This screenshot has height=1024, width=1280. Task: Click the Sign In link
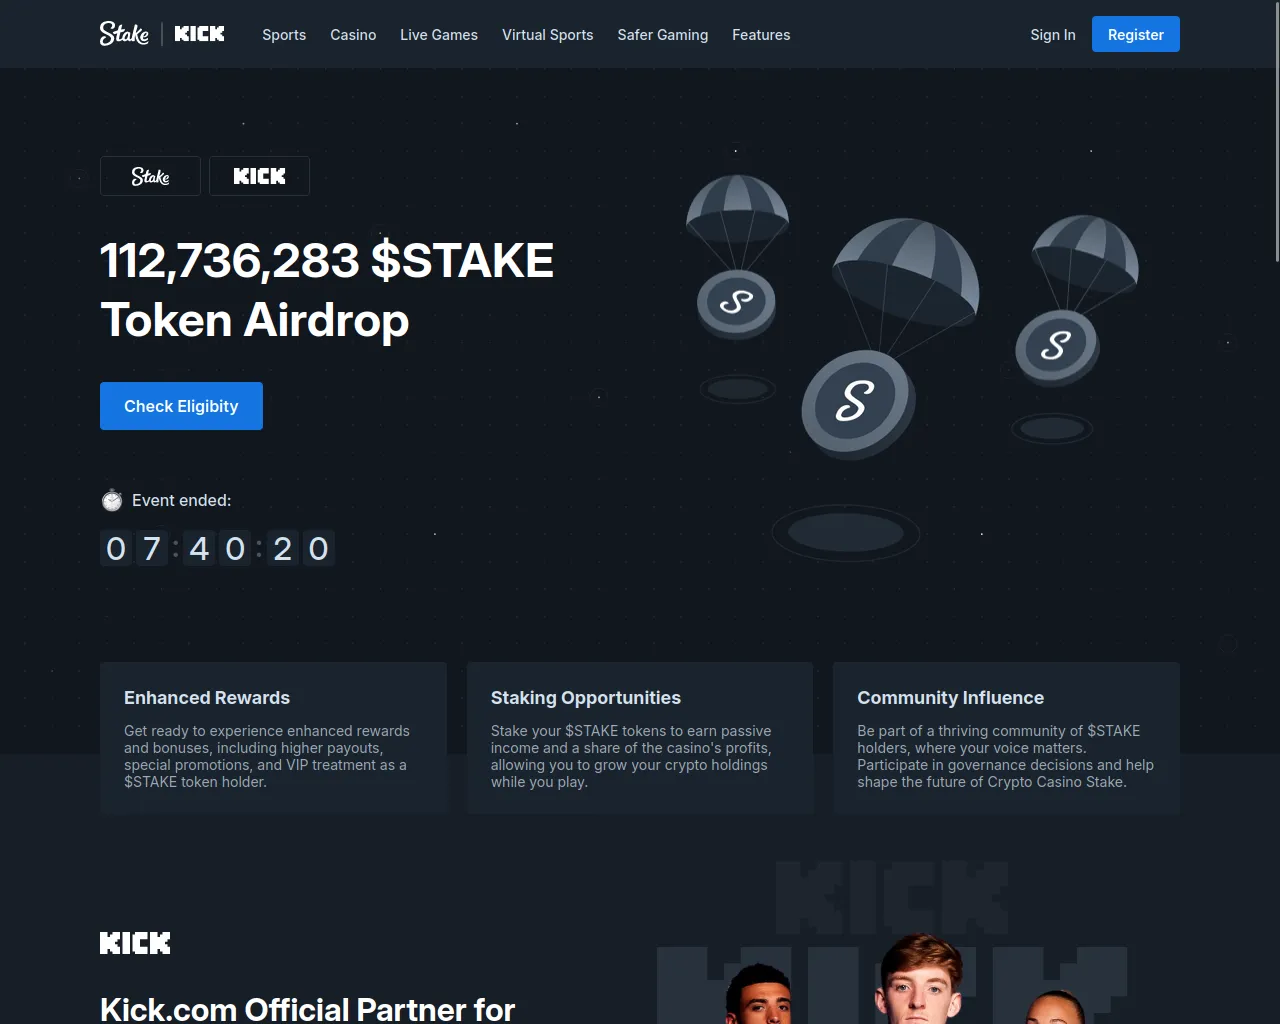pyautogui.click(x=1053, y=34)
